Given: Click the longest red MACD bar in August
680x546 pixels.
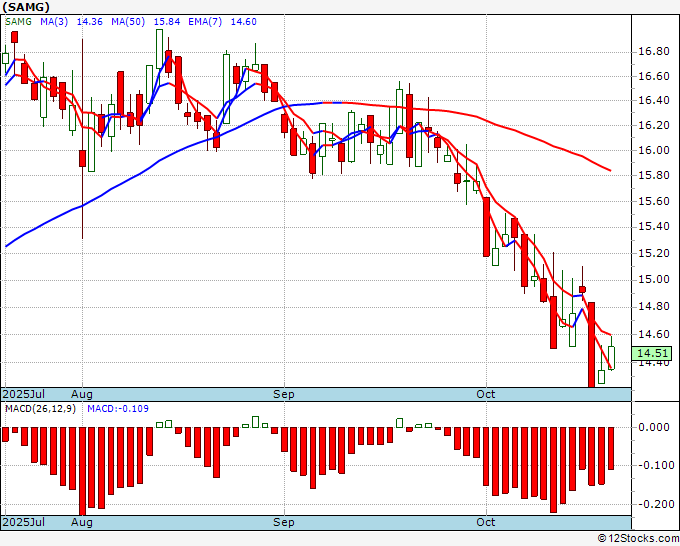Looking at the screenshot, I should 82,471.
